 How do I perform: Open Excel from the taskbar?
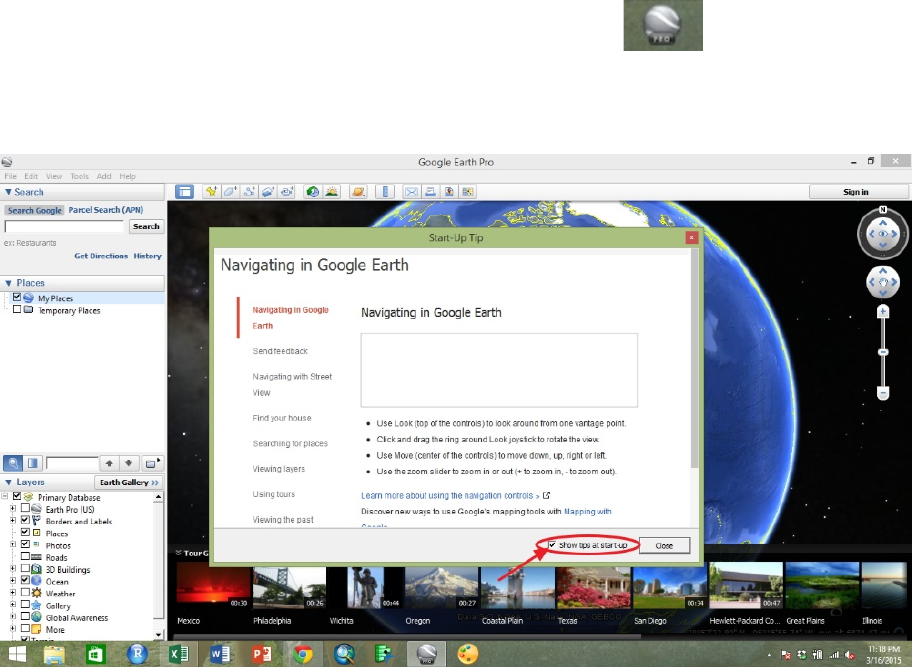coord(179,654)
